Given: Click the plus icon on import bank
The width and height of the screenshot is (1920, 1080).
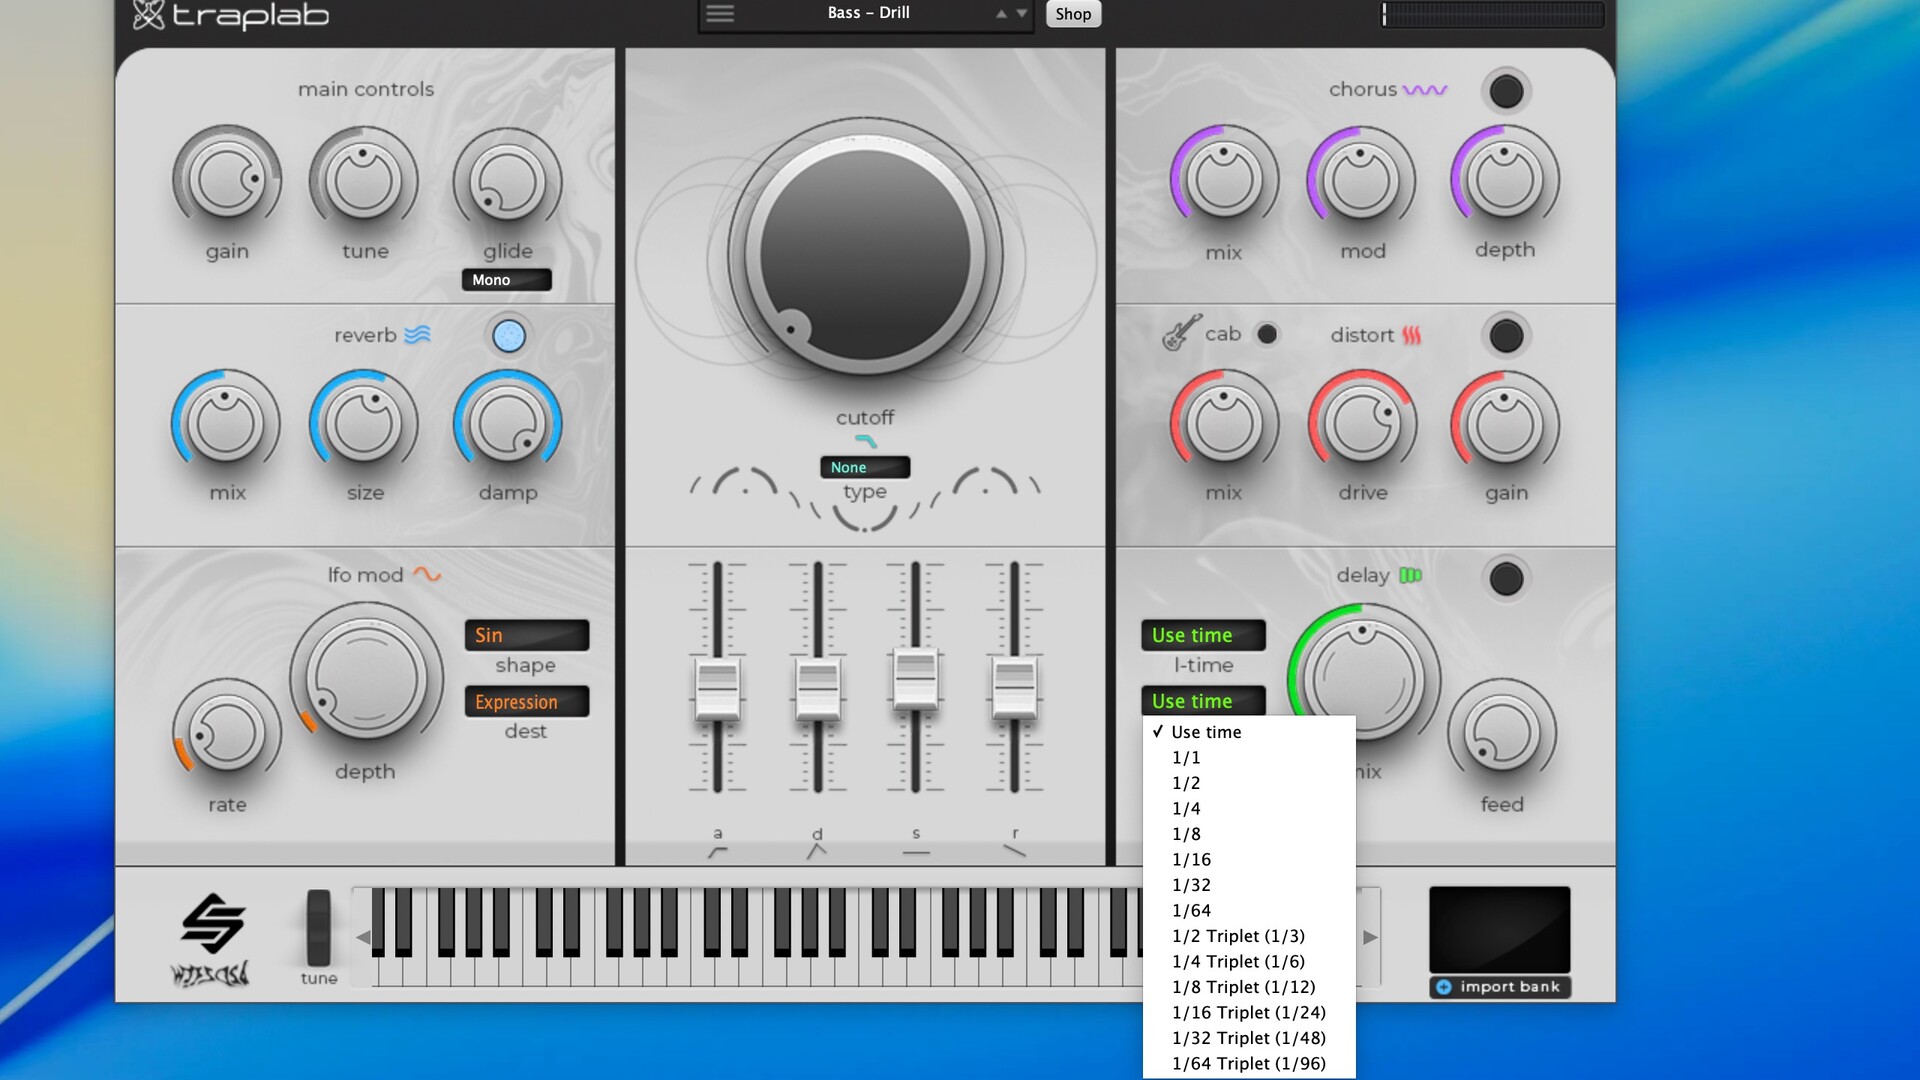Looking at the screenshot, I should coord(1444,987).
